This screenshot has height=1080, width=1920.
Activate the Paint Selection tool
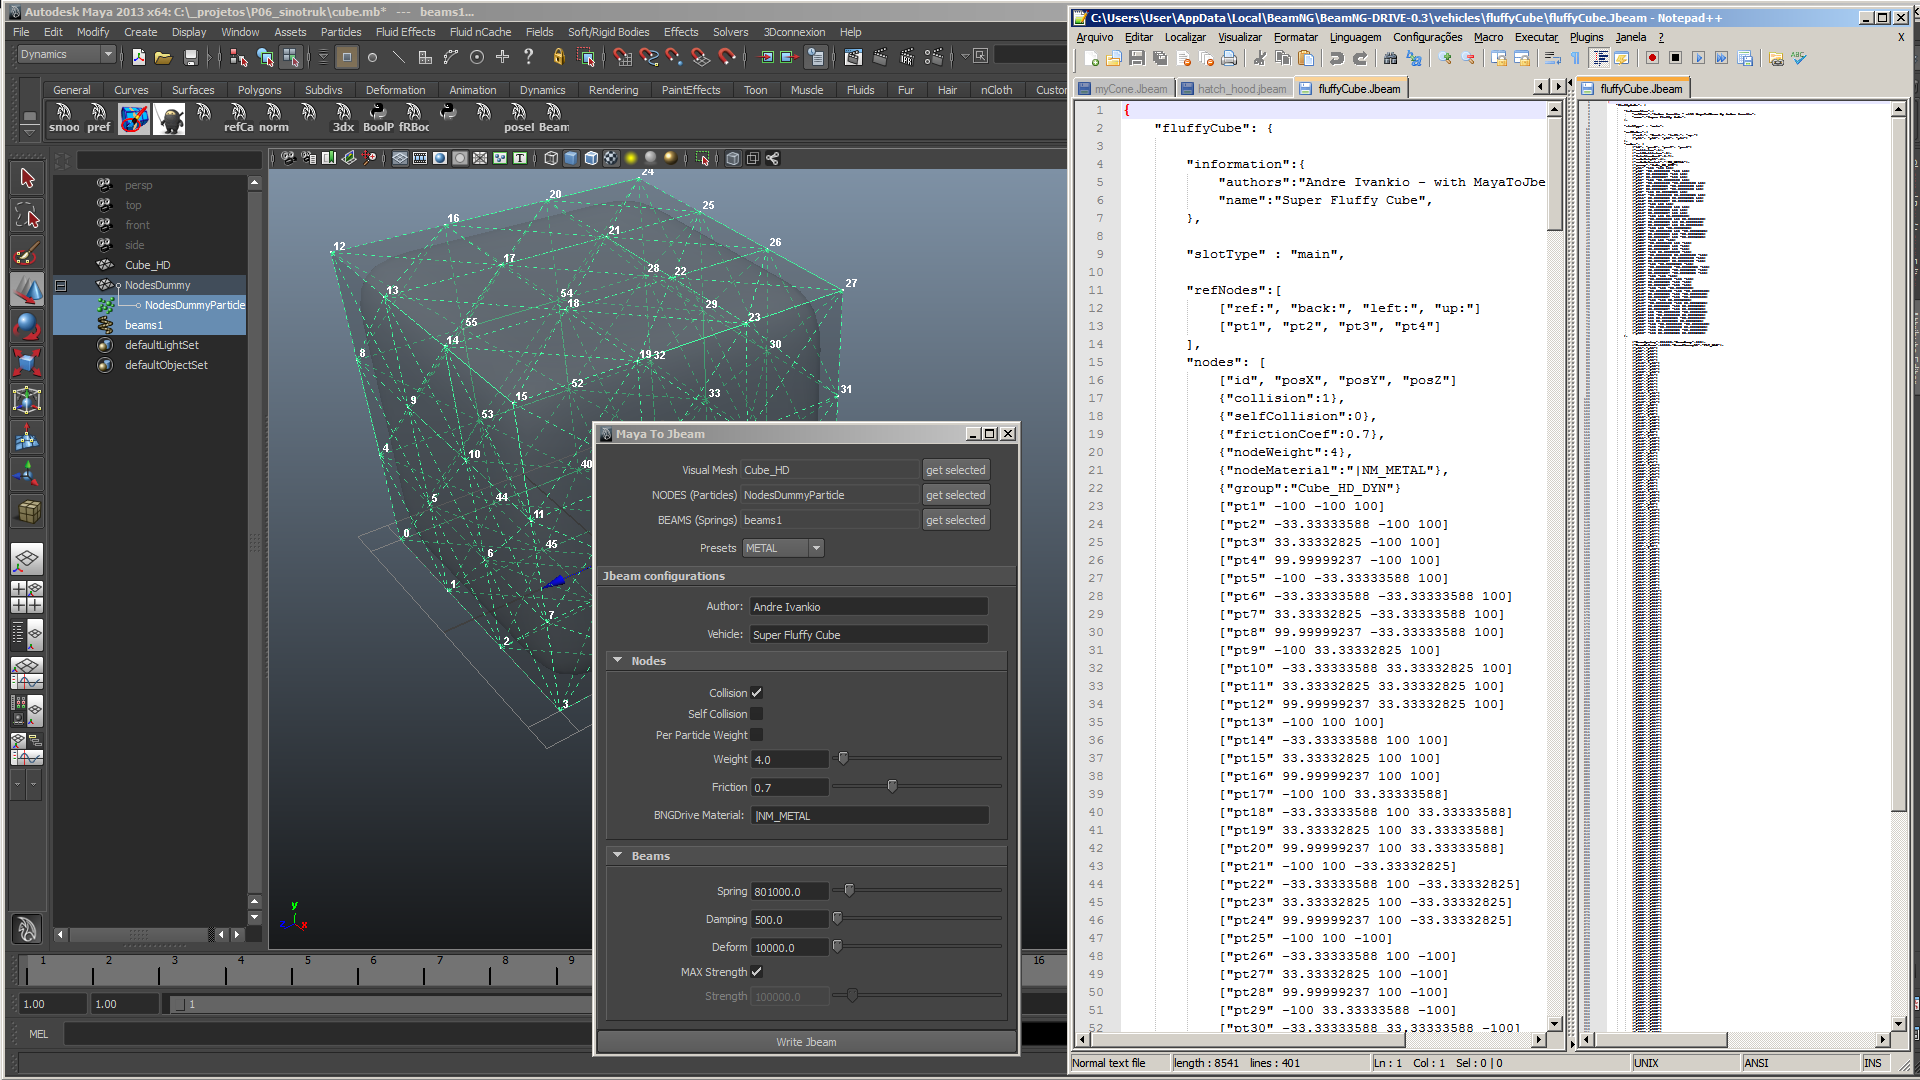pyautogui.click(x=27, y=253)
